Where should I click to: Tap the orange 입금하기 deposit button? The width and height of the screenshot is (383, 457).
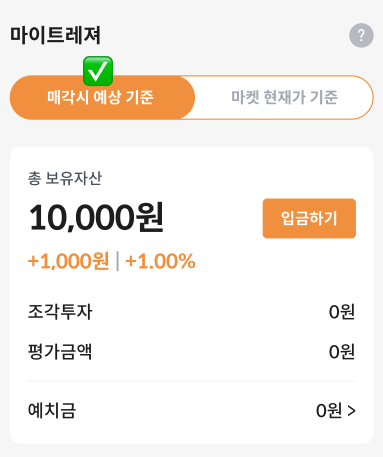(309, 218)
